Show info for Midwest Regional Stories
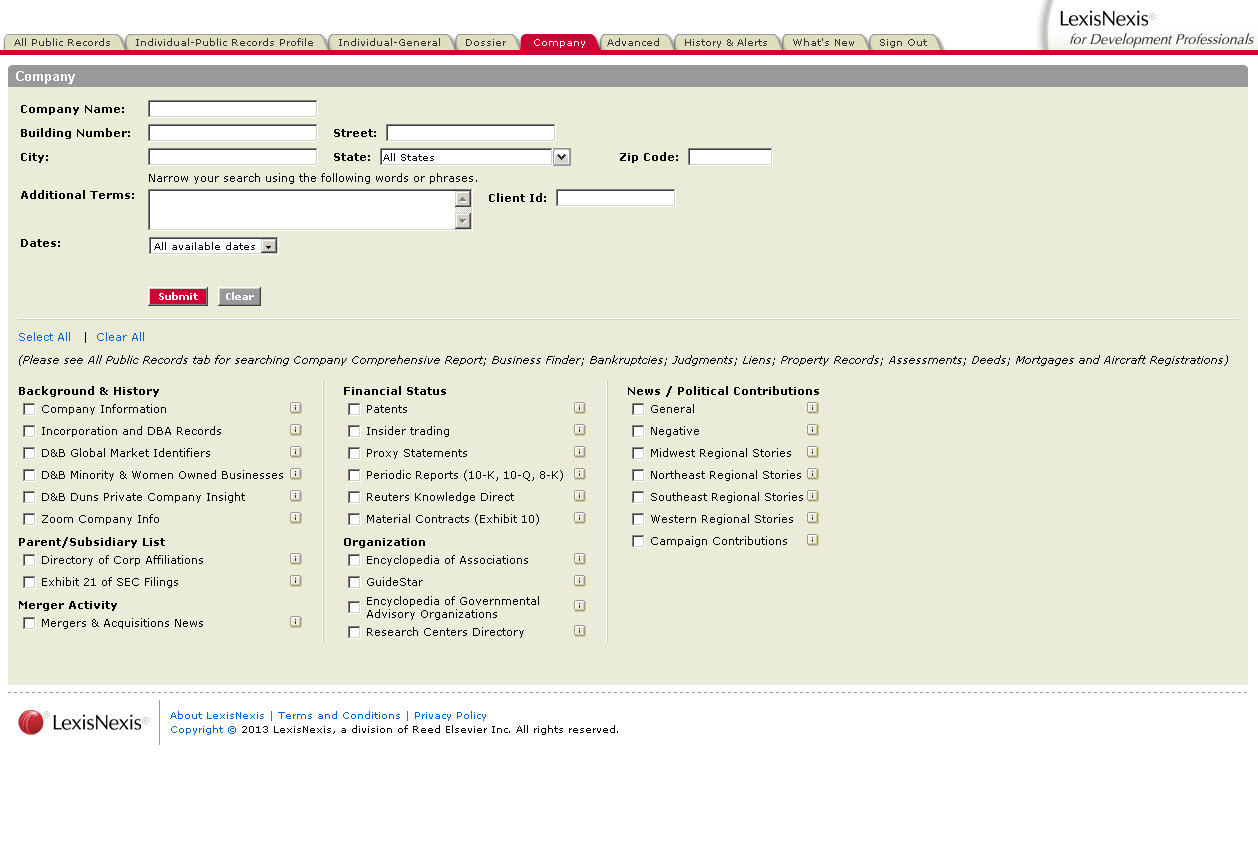Image resolution: width=1258 pixels, height=845 pixels. [x=813, y=452]
